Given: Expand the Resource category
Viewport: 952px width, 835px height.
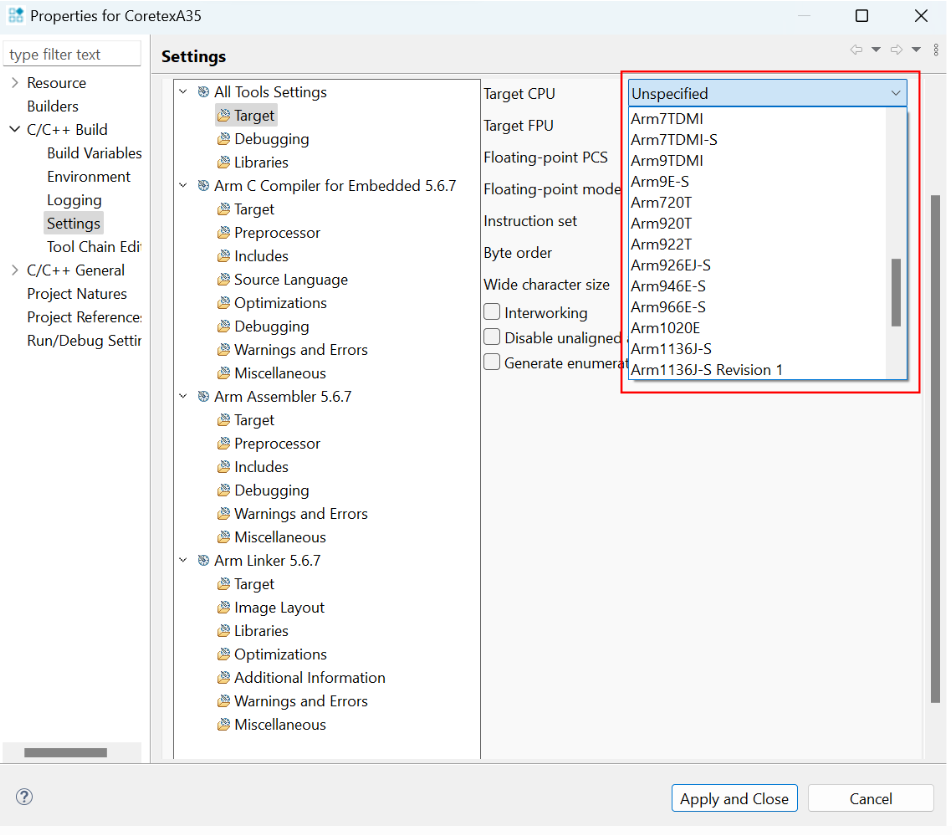Looking at the screenshot, I should (x=15, y=83).
